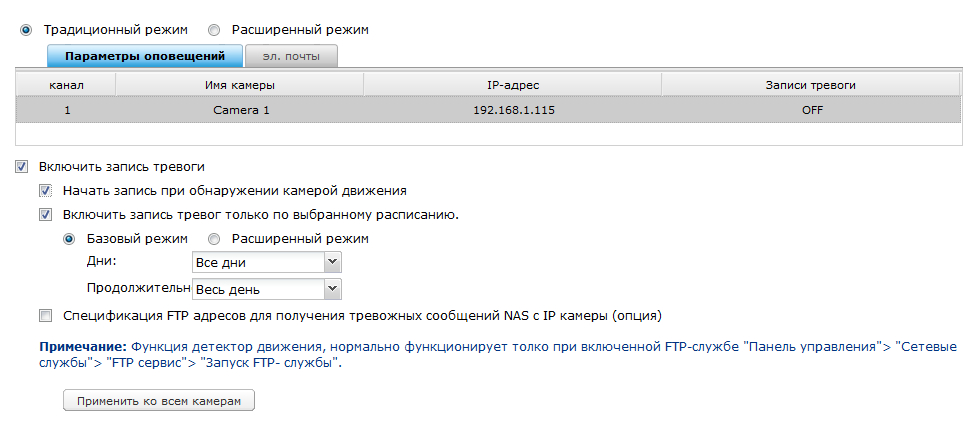The image size is (980, 448).
Task: Click the канал column header
Action: point(66,85)
